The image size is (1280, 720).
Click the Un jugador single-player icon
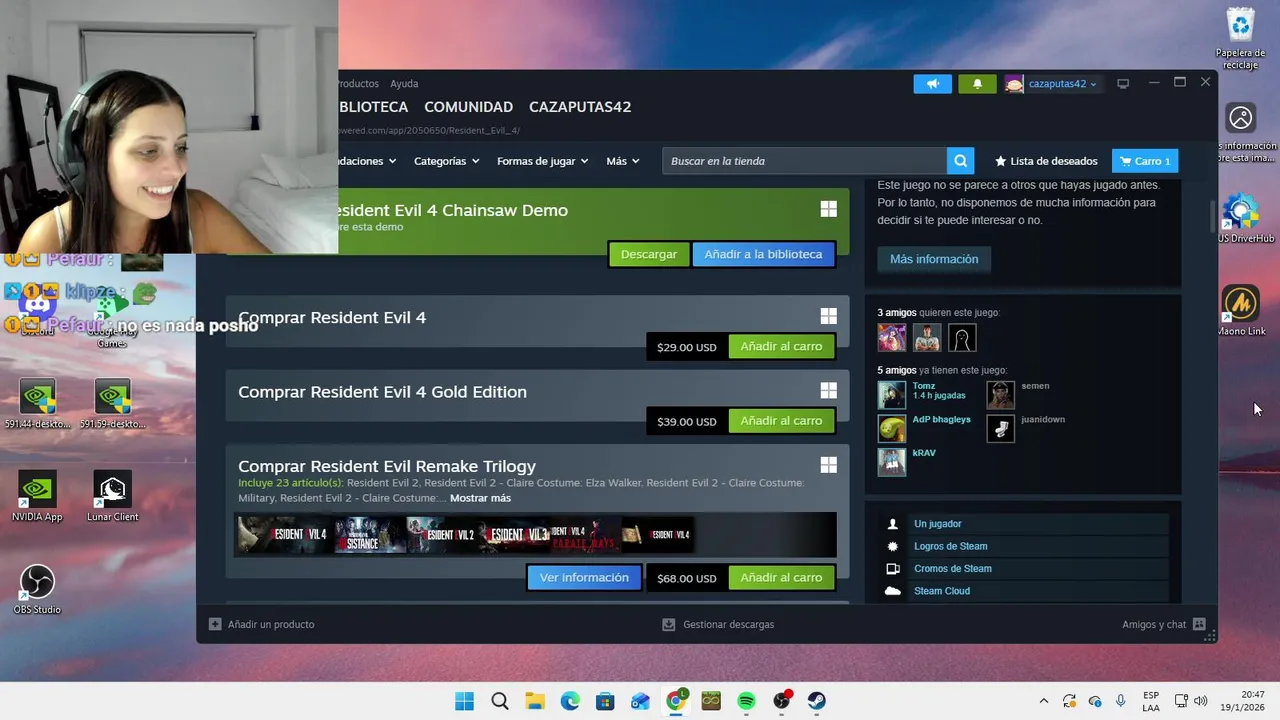893,524
